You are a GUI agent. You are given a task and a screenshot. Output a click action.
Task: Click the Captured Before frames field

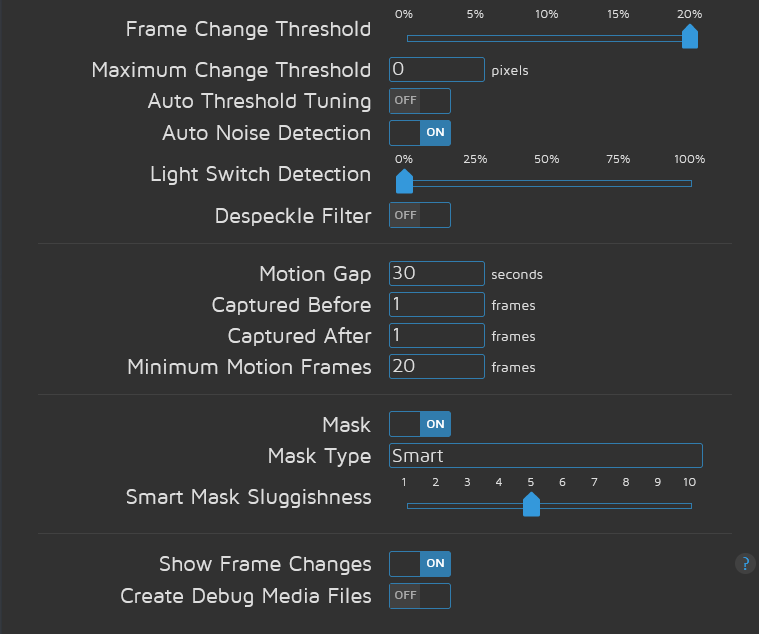[437, 305]
